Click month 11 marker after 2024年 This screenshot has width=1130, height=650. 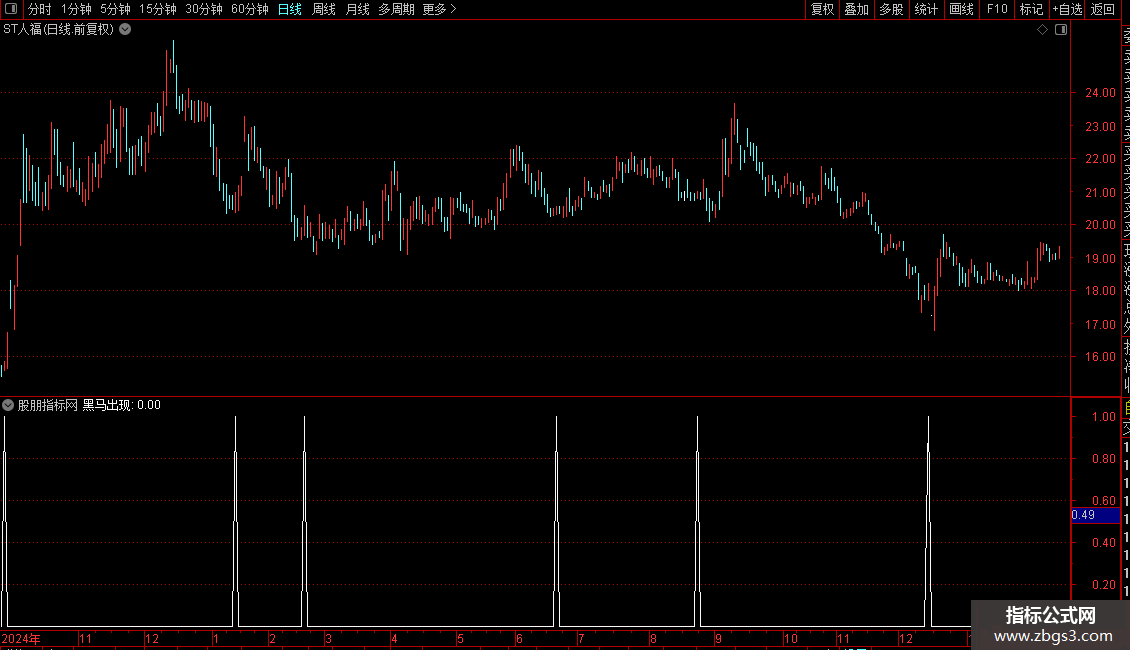point(85,638)
